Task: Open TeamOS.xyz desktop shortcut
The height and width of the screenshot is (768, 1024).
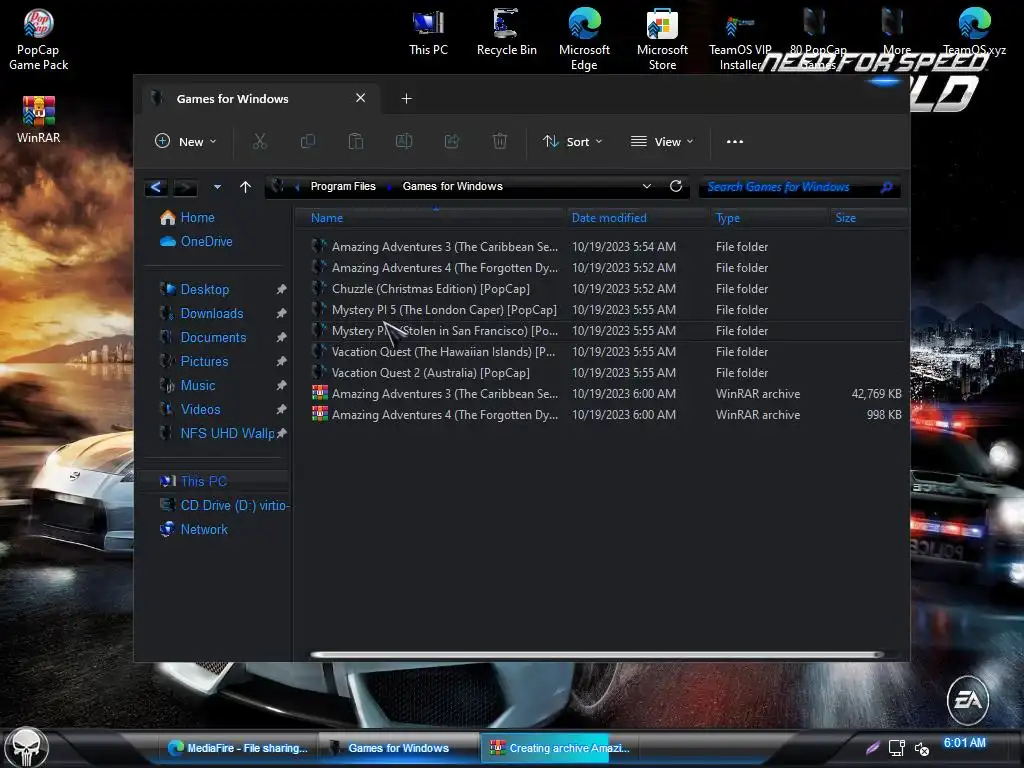Action: pos(974,31)
